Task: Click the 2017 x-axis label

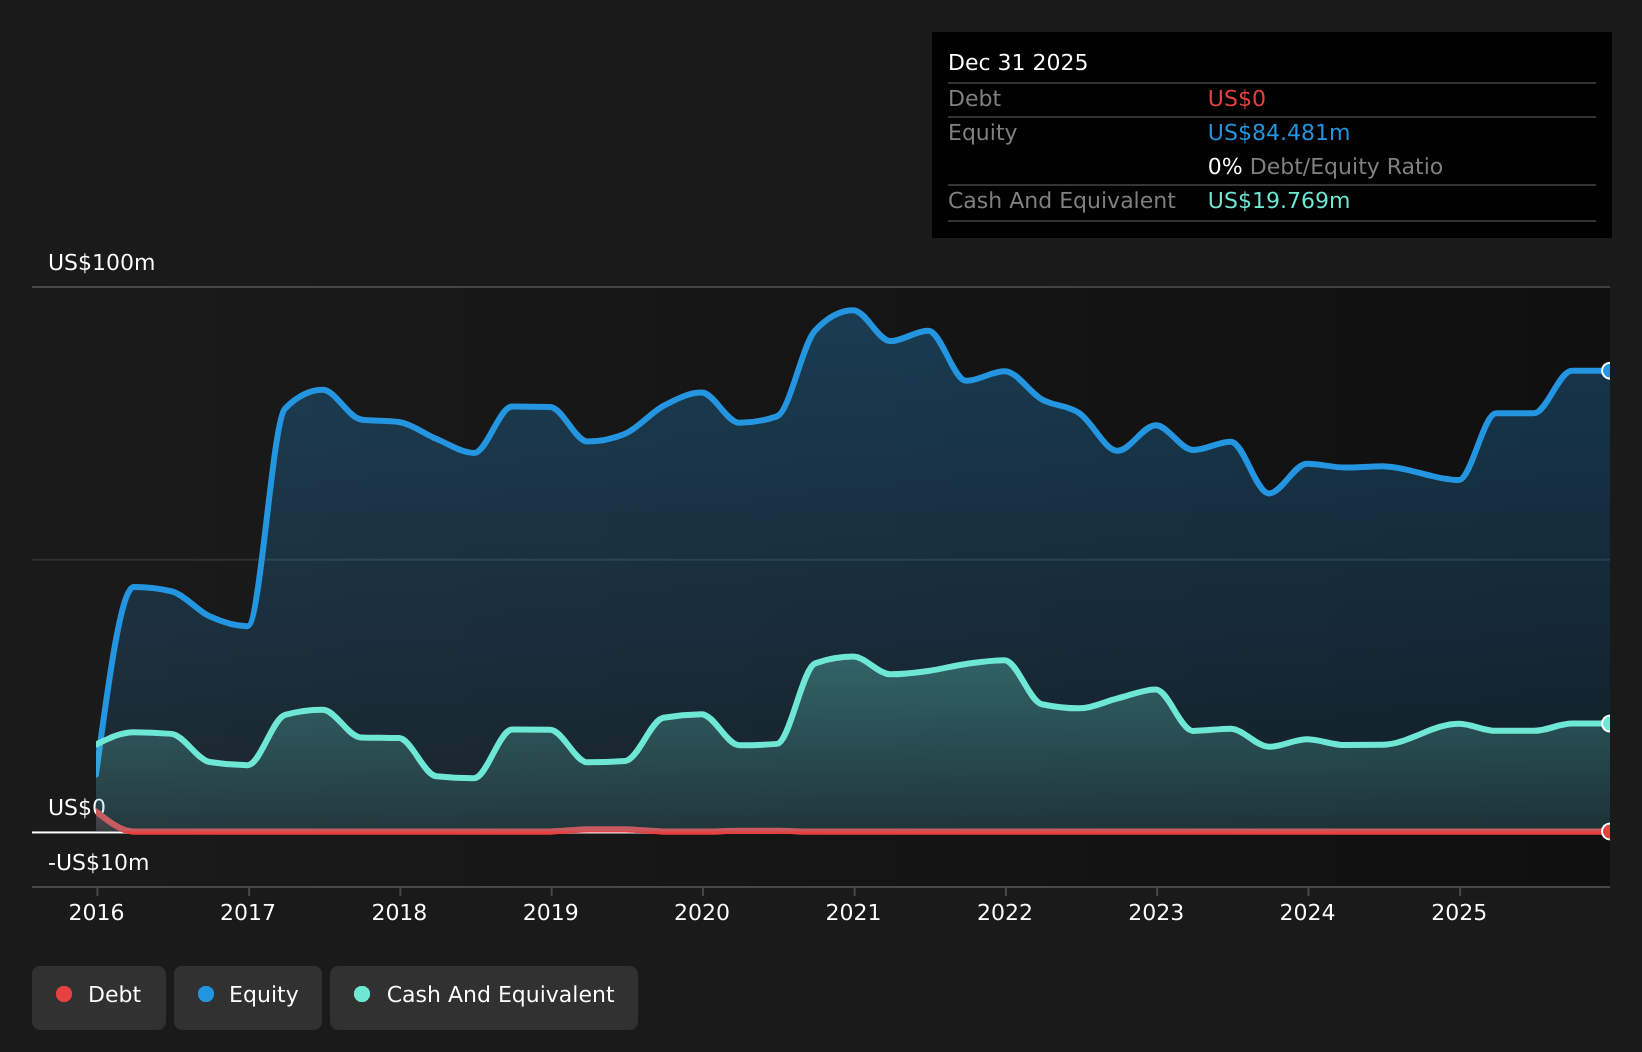Action: (248, 912)
